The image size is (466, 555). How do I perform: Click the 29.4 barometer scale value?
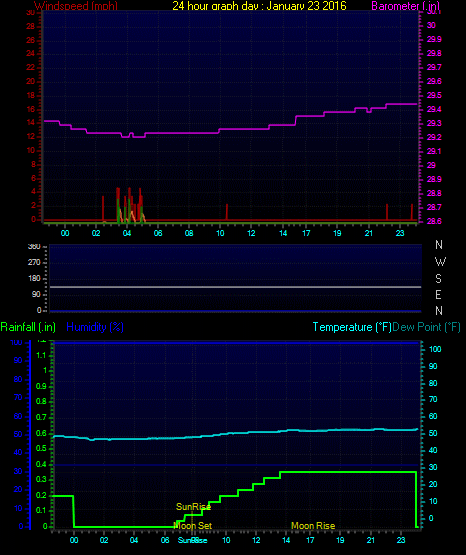click(x=434, y=109)
